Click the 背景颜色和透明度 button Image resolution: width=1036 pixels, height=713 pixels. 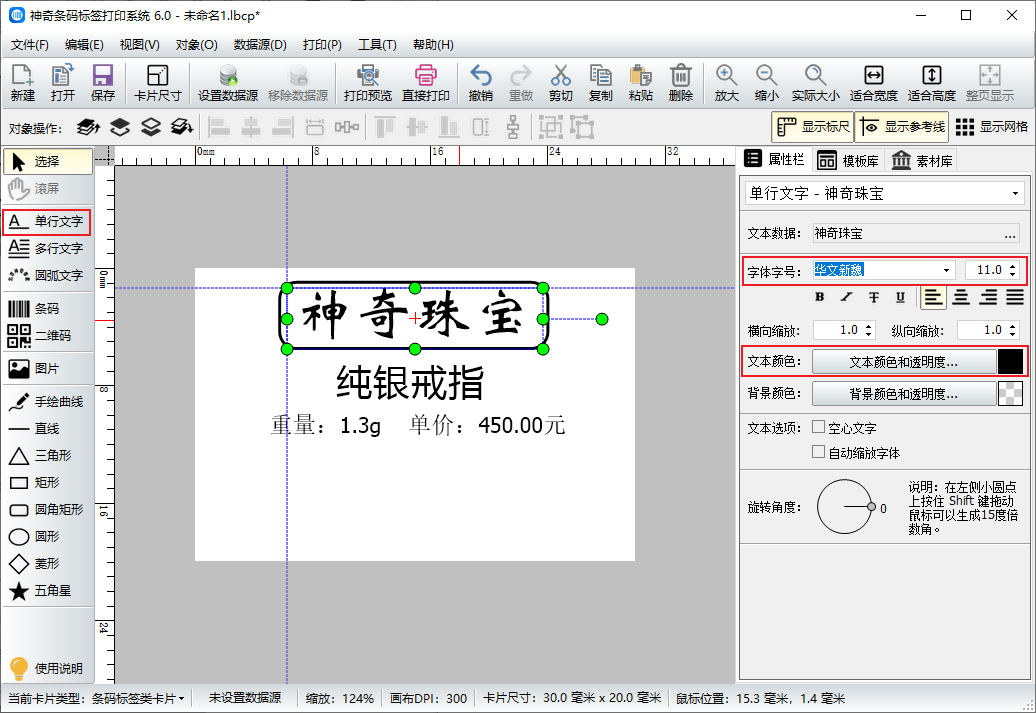pos(903,394)
